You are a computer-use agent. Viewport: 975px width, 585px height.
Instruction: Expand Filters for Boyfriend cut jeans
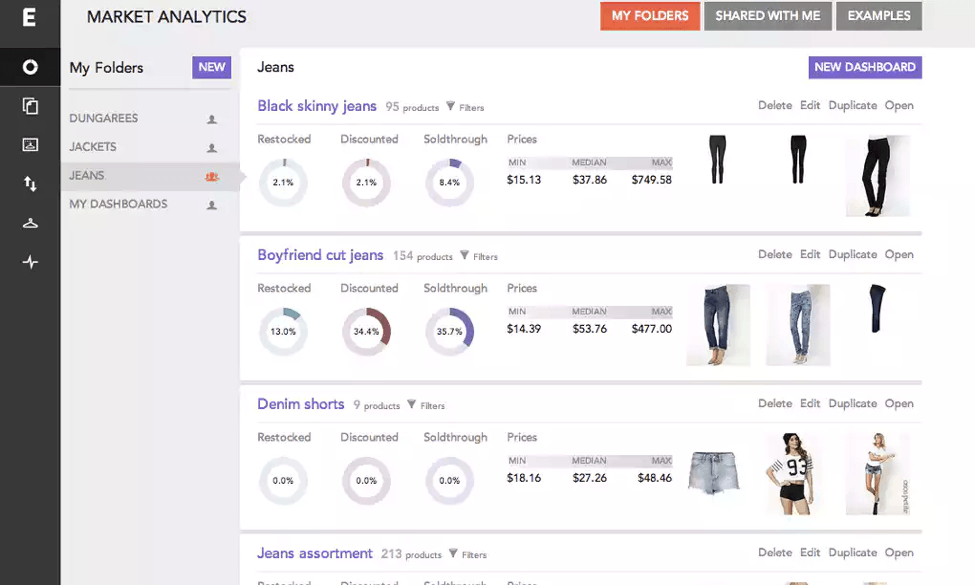pyautogui.click(x=478, y=256)
